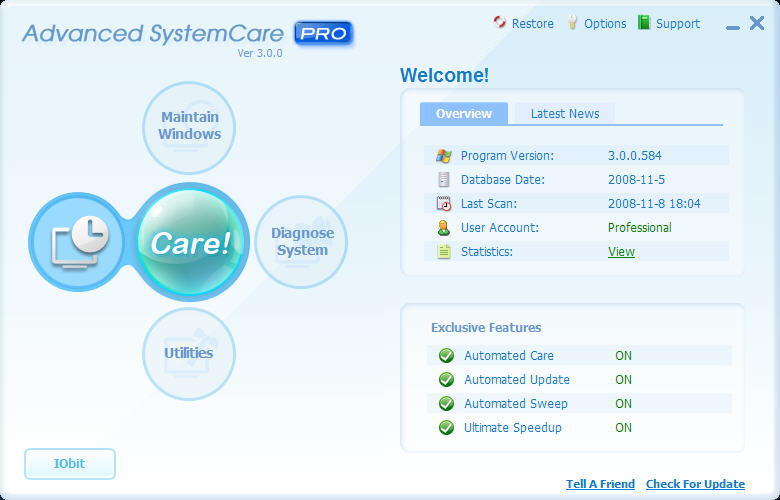The image size is (780, 500).
Task: Click the Automated Sweep green check icon
Action: click(x=446, y=403)
